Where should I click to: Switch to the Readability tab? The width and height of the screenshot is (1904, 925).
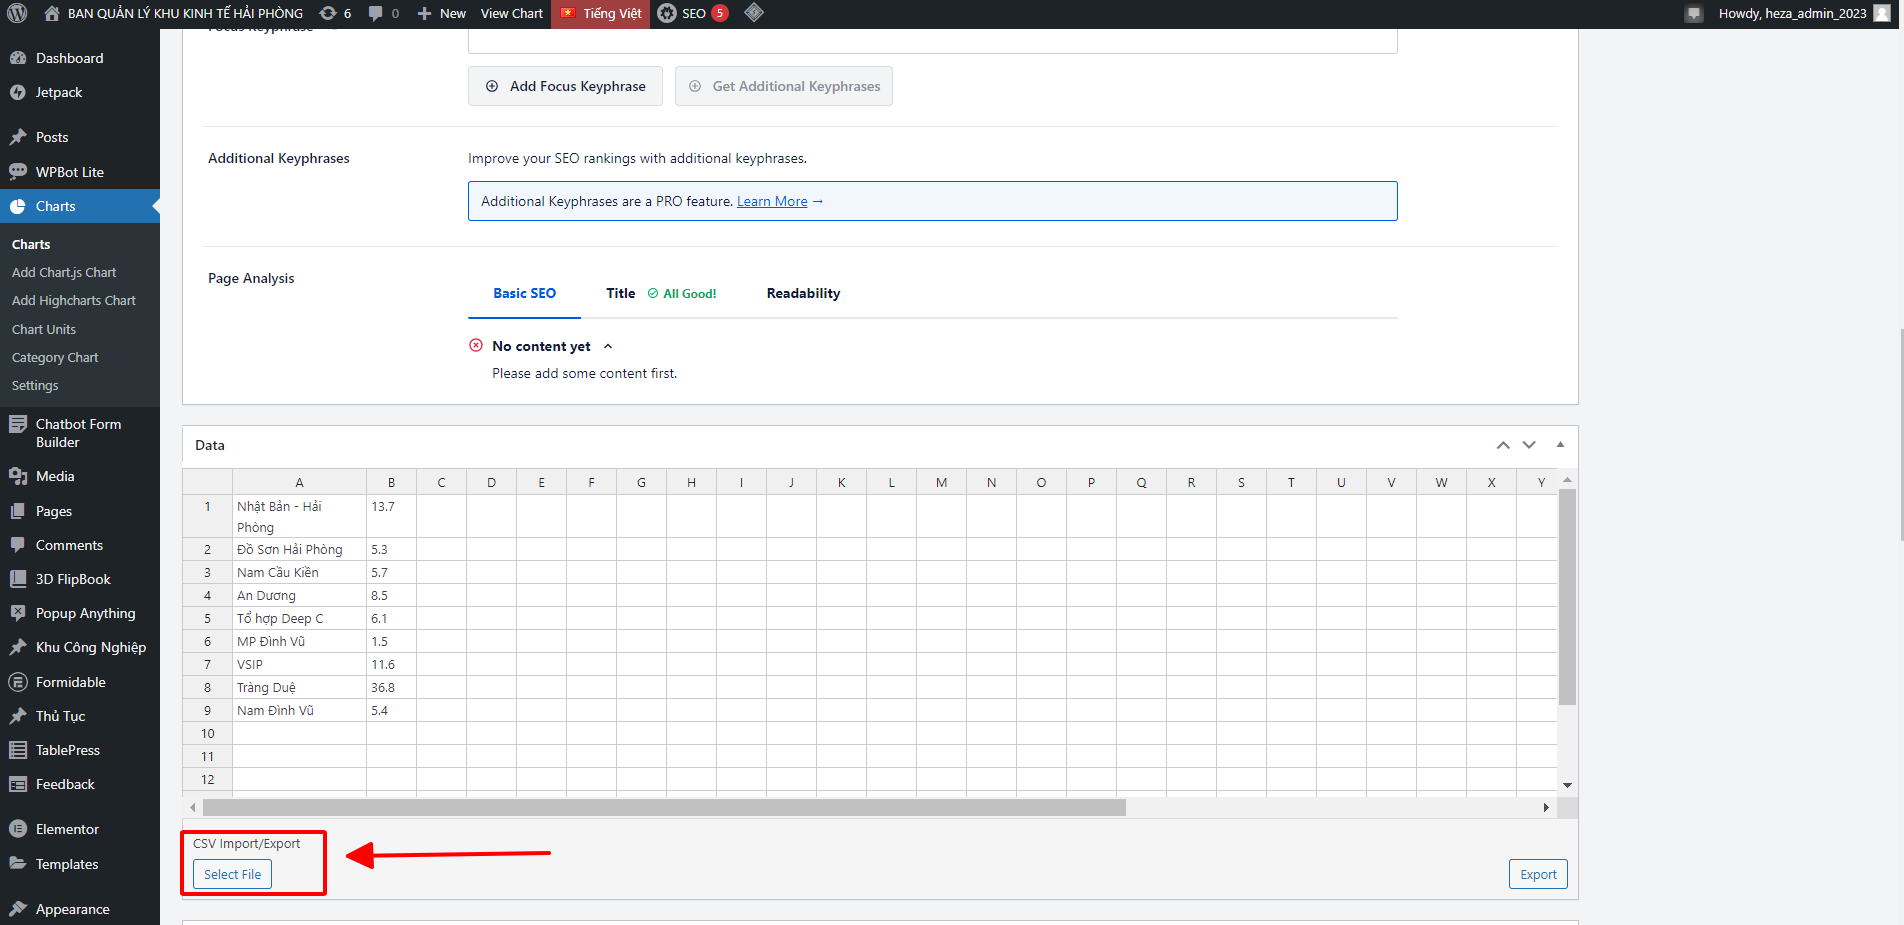803,293
